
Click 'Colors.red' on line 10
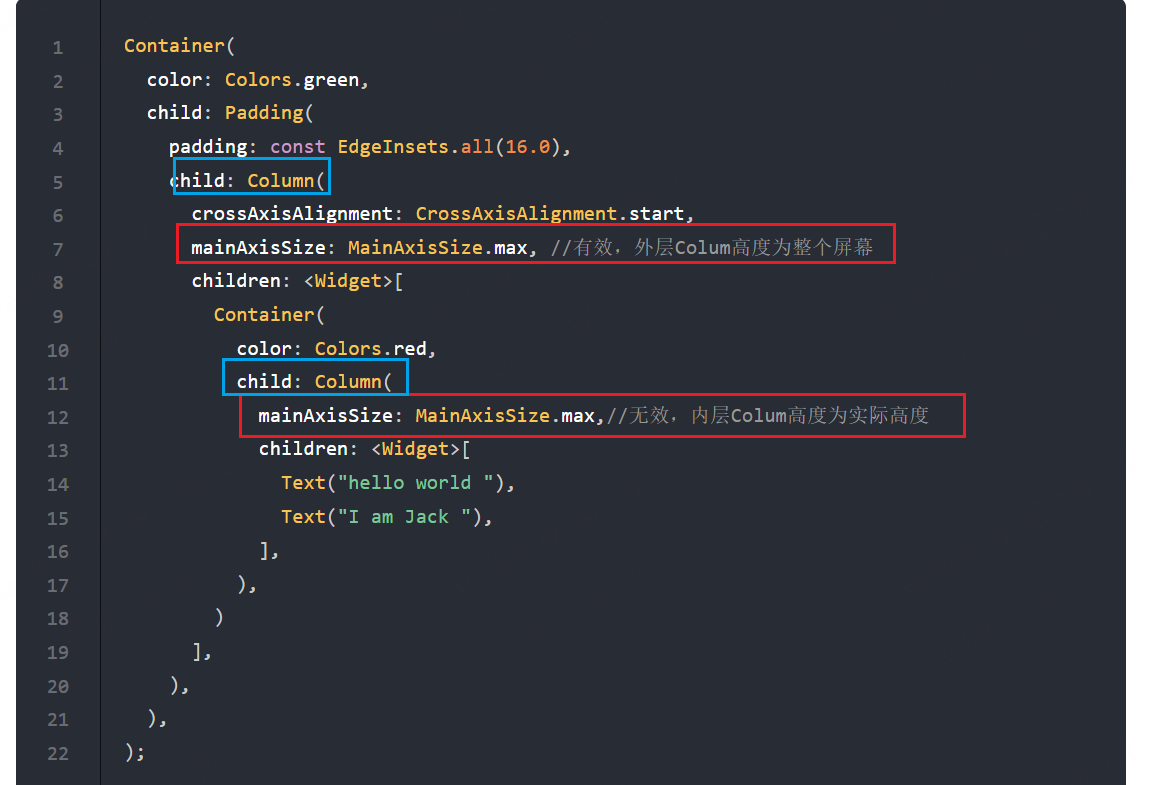pos(370,349)
